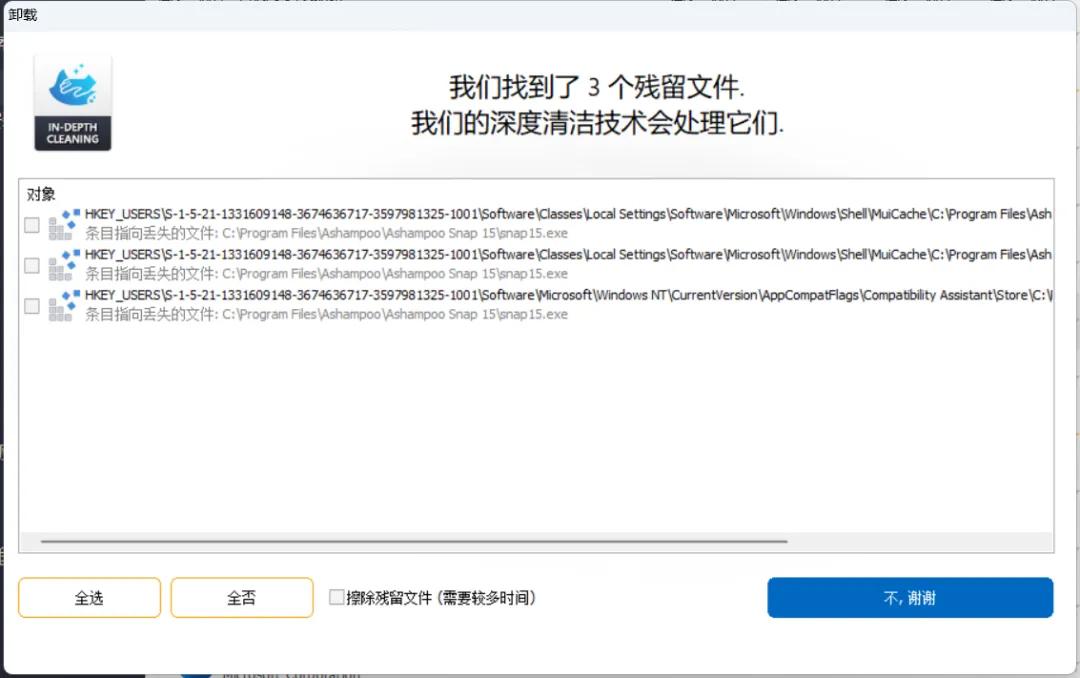The image size is (1080, 678).
Task: Click the IN-DEPTH CLEANING logo icon
Action: (x=71, y=100)
